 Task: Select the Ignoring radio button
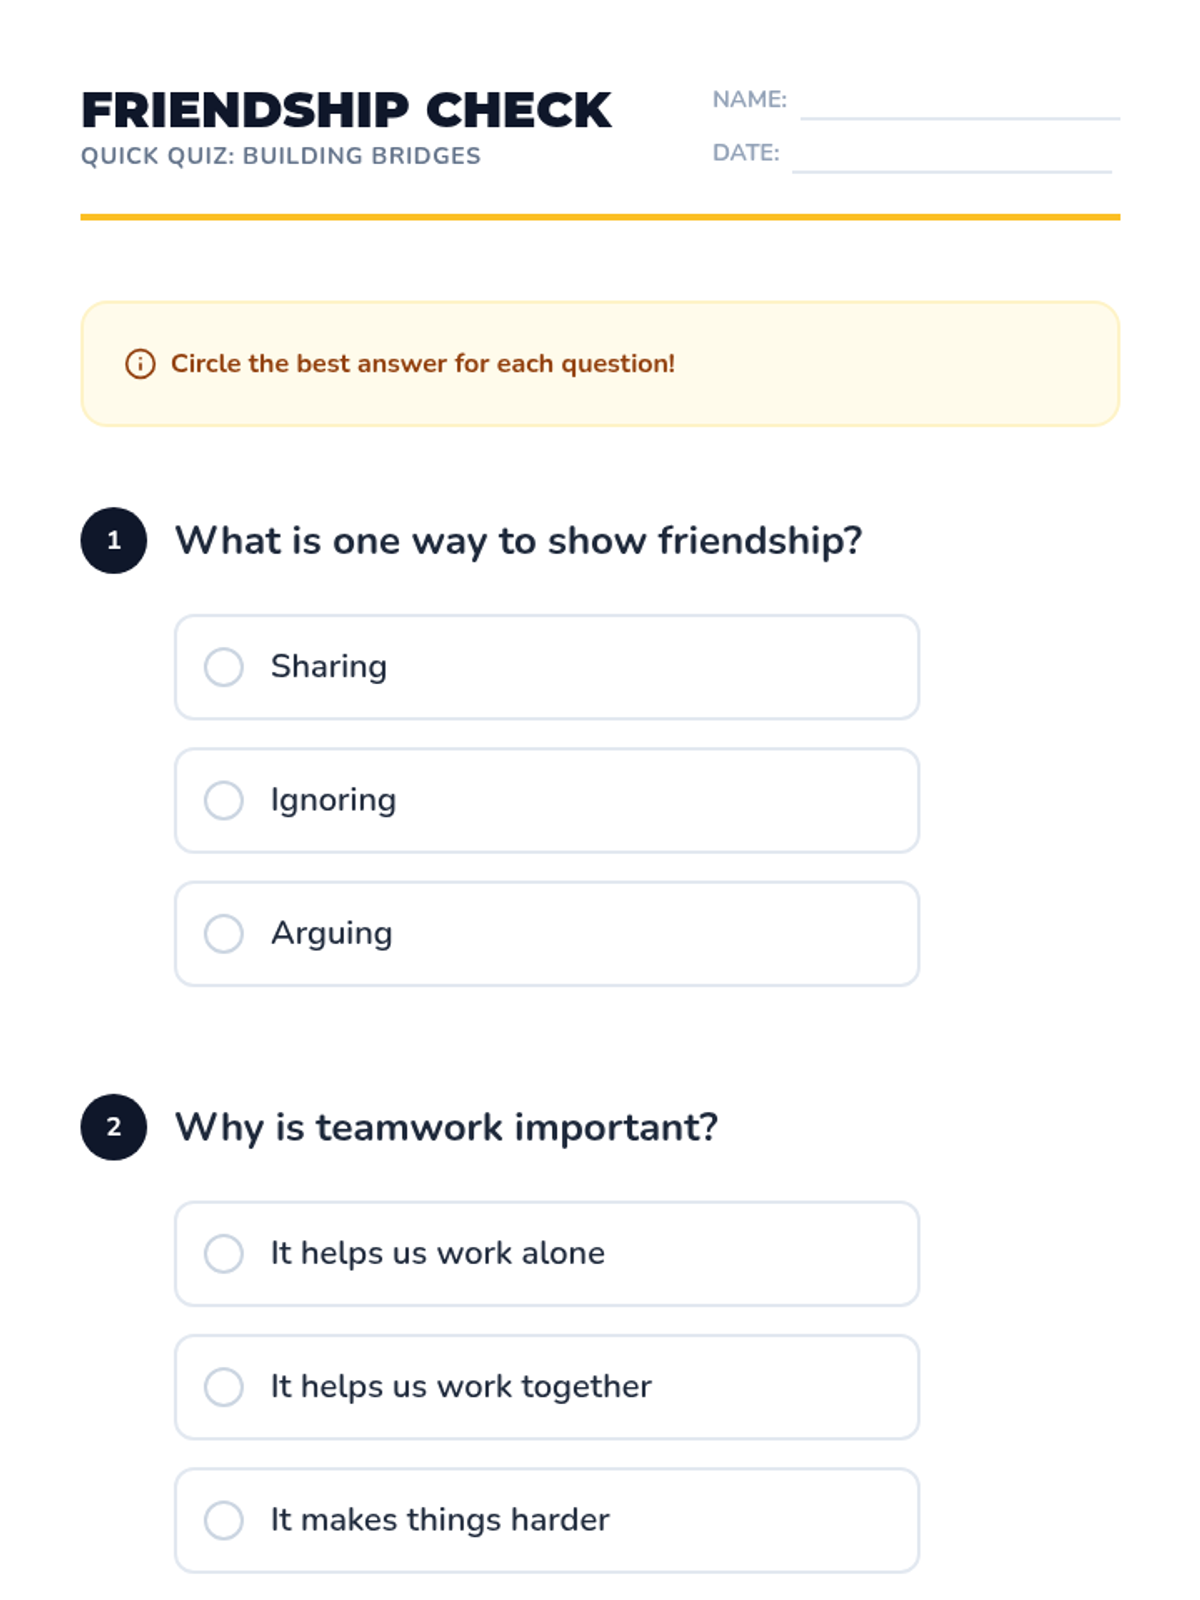[x=224, y=800]
